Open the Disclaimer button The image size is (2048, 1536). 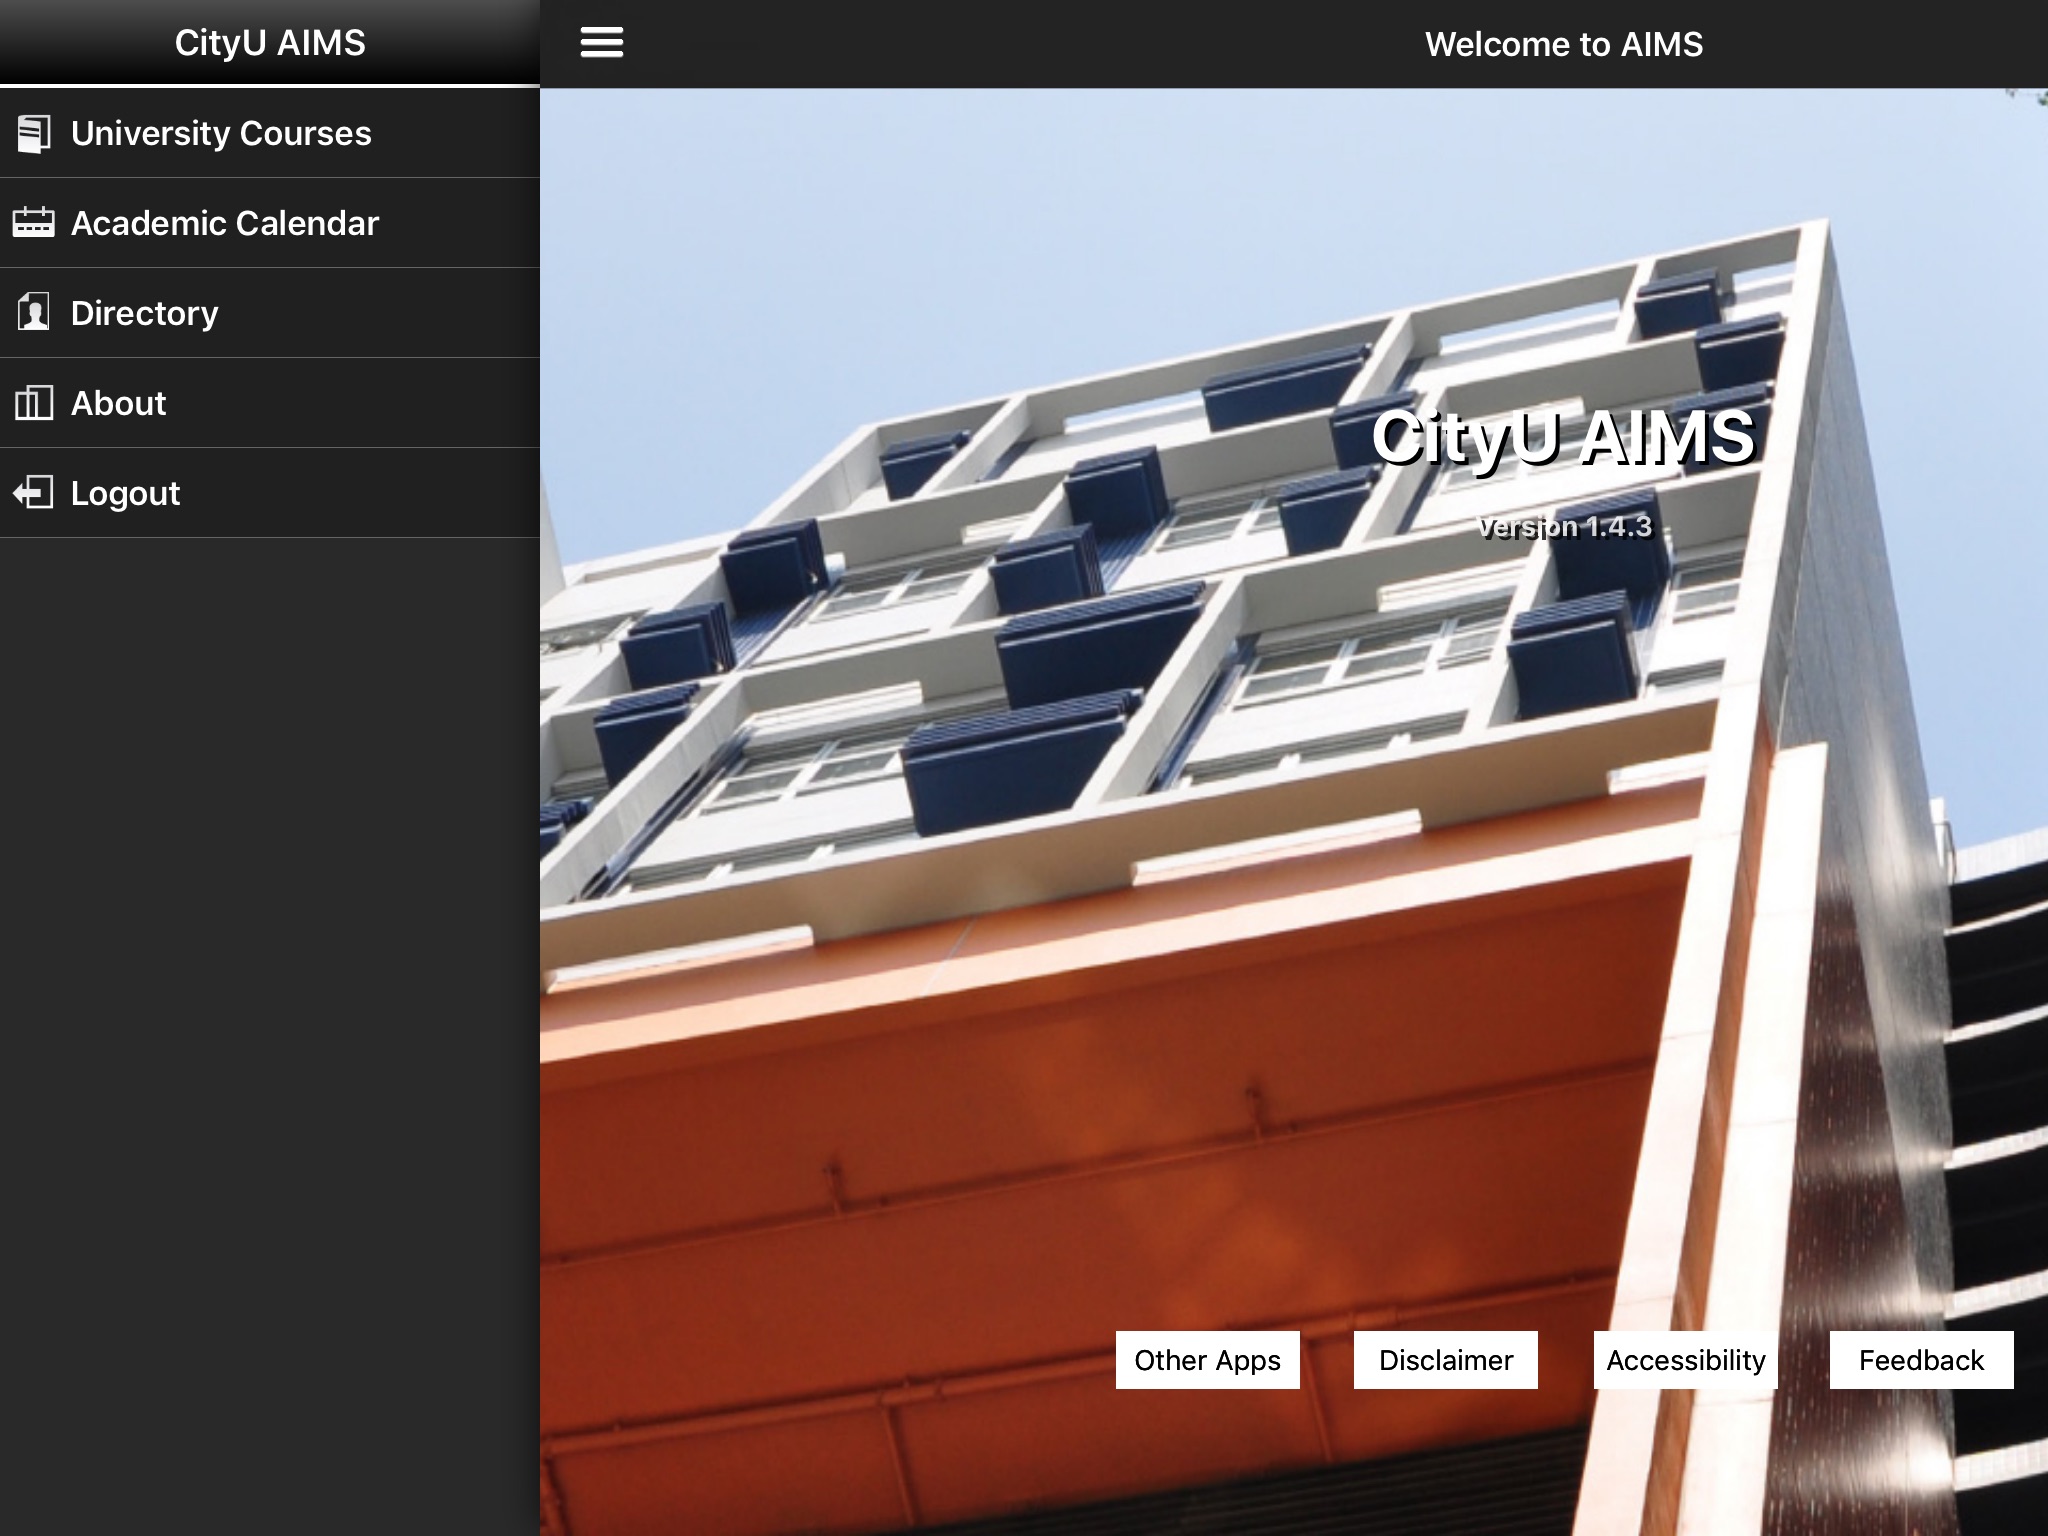pyautogui.click(x=1445, y=1360)
